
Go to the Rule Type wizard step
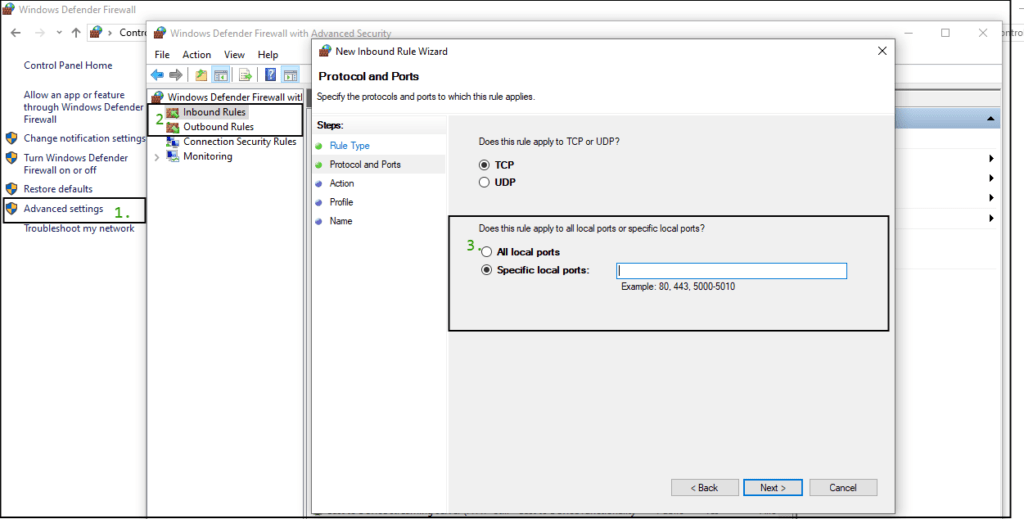pyautogui.click(x=349, y=146)
